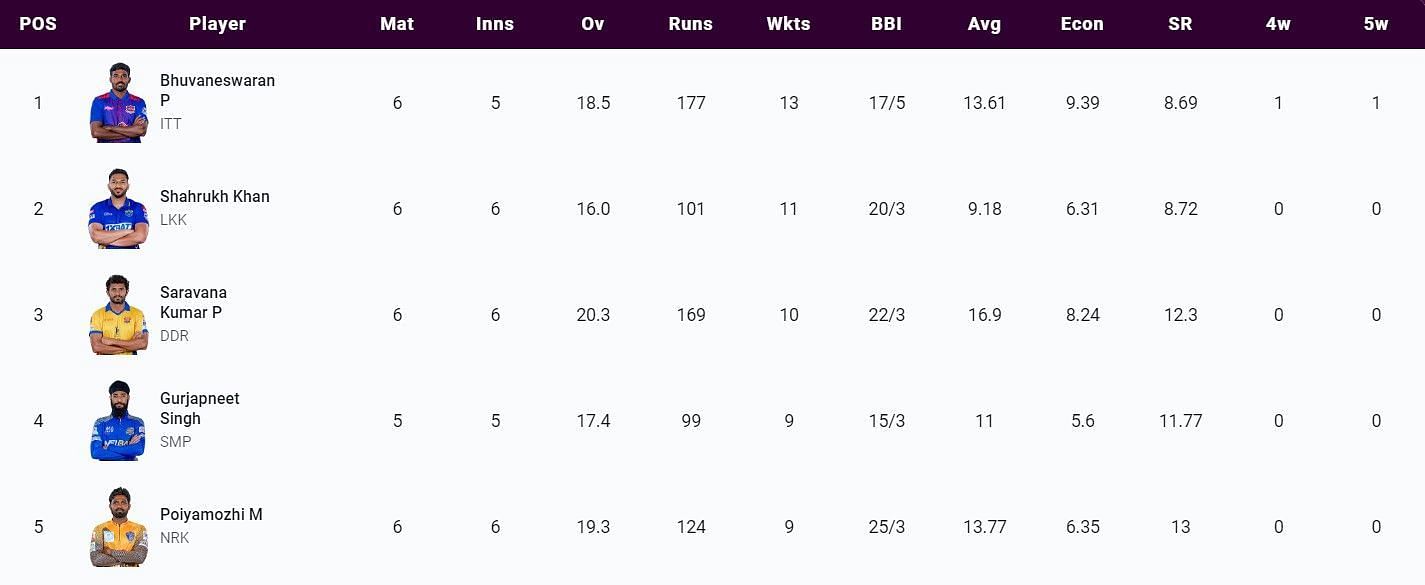Viewport: 1425px width, 585px height.
Task: Open Shahrukh Khan player name link
Action: coord(215,197)
